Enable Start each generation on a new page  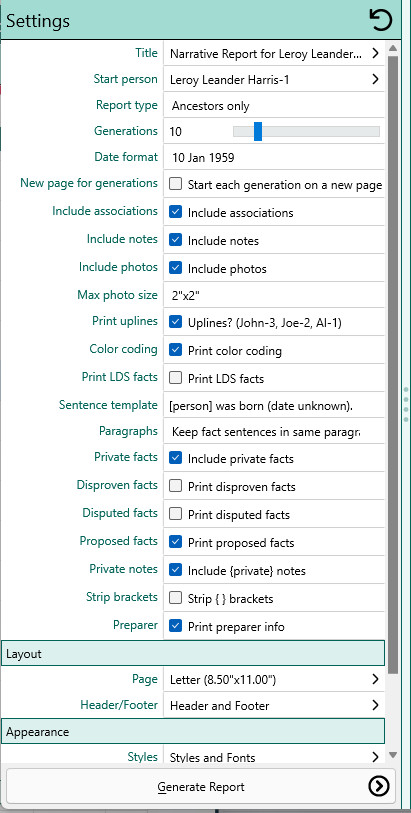click(176, 184)
